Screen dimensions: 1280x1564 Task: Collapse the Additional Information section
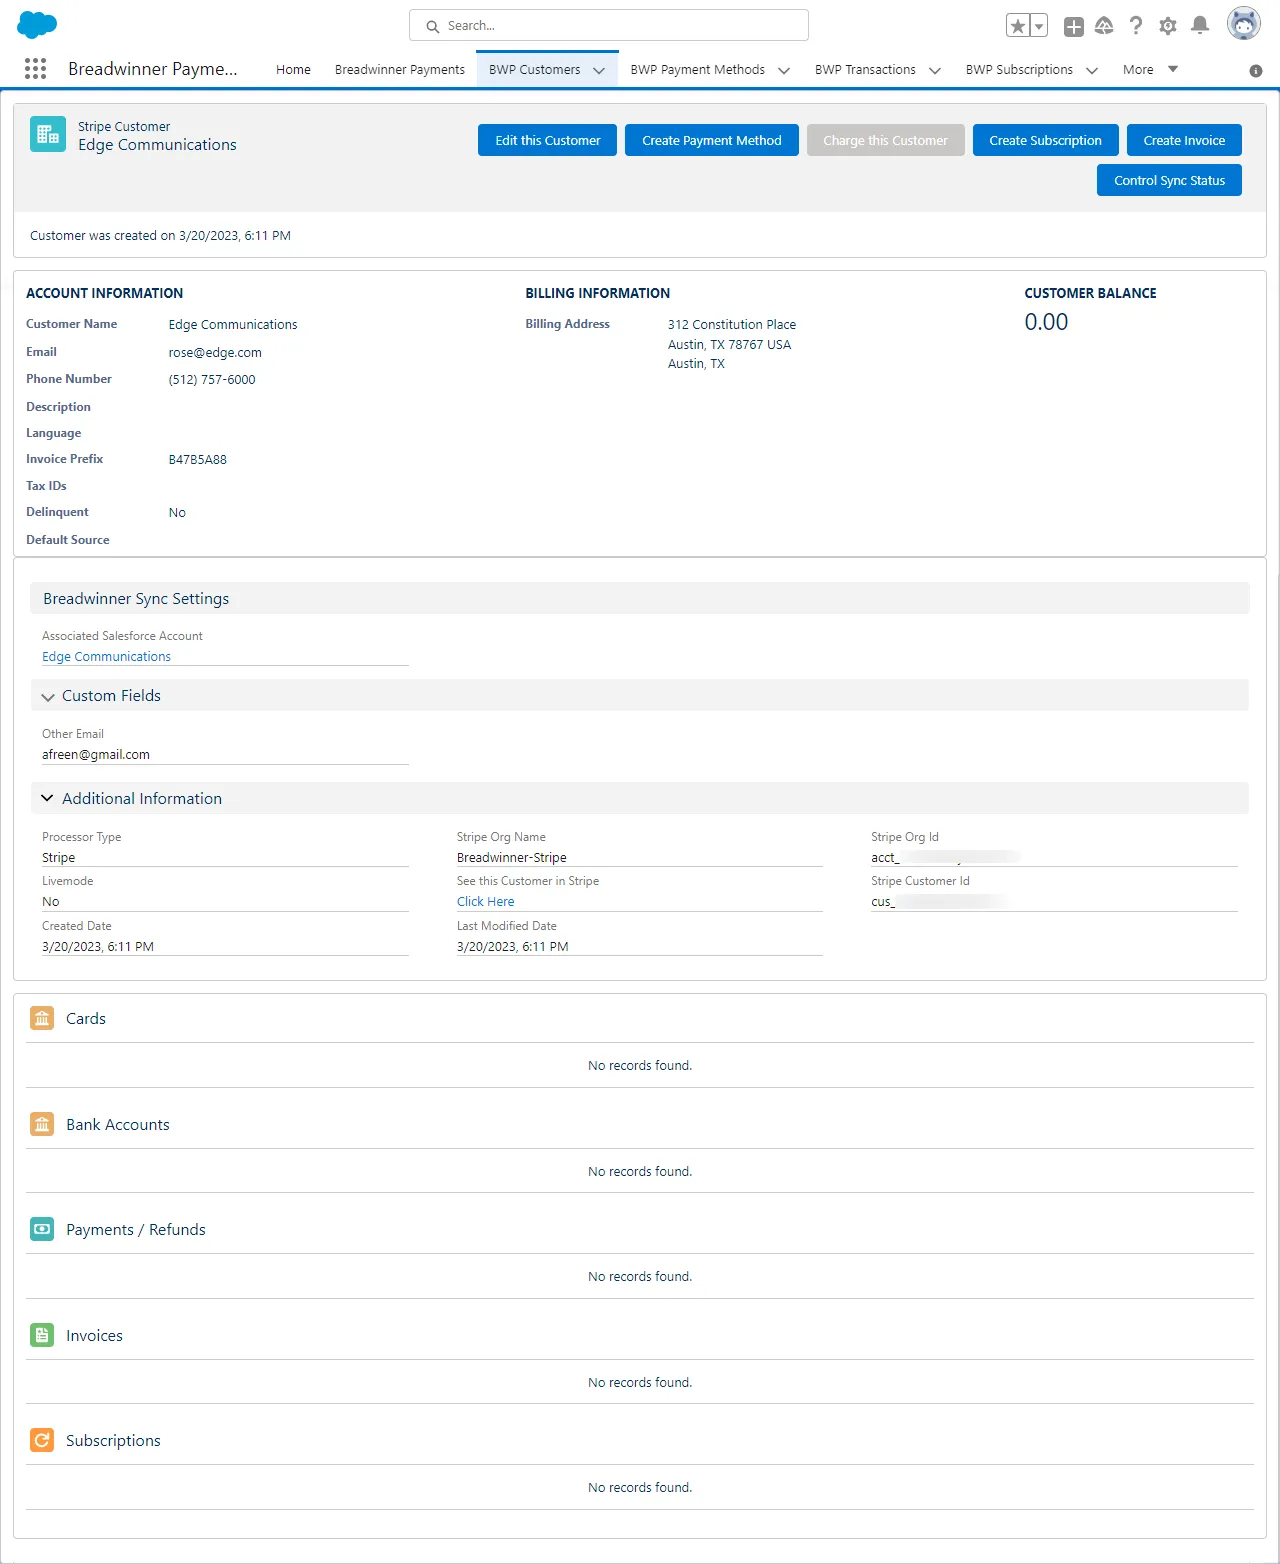(x=47, y=798)
